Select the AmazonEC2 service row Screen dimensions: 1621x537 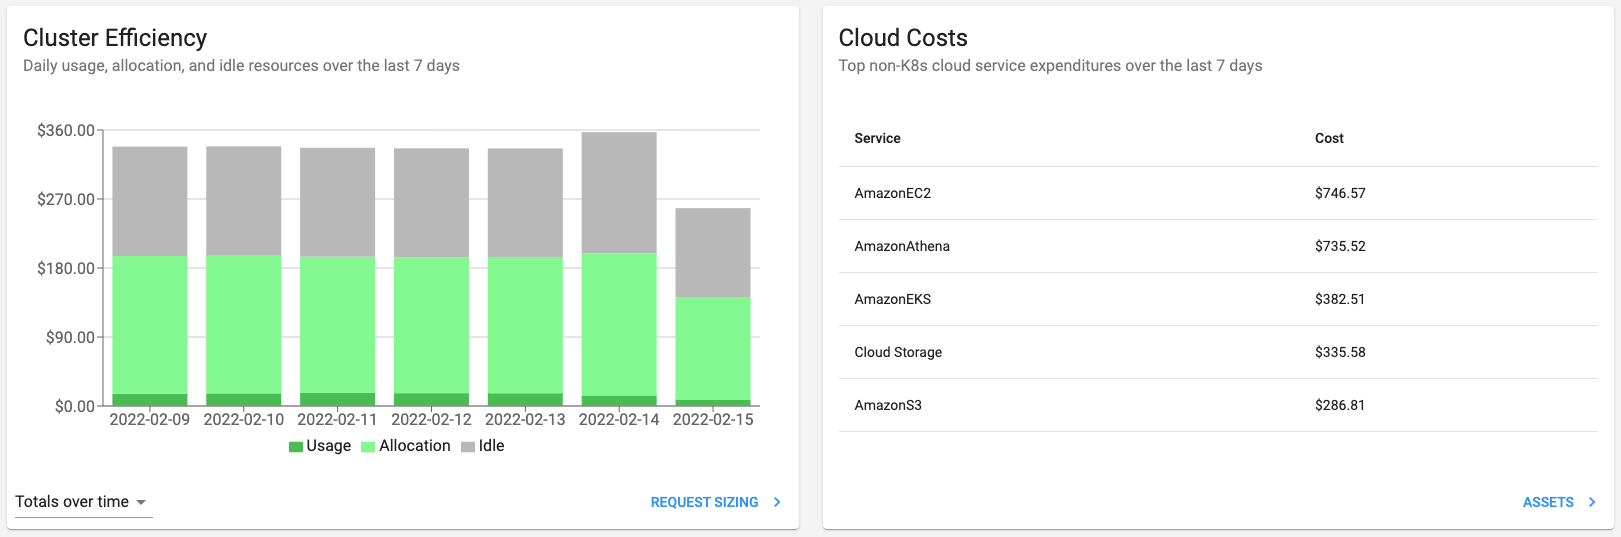pyautogui.click(x=1218, y=193)
